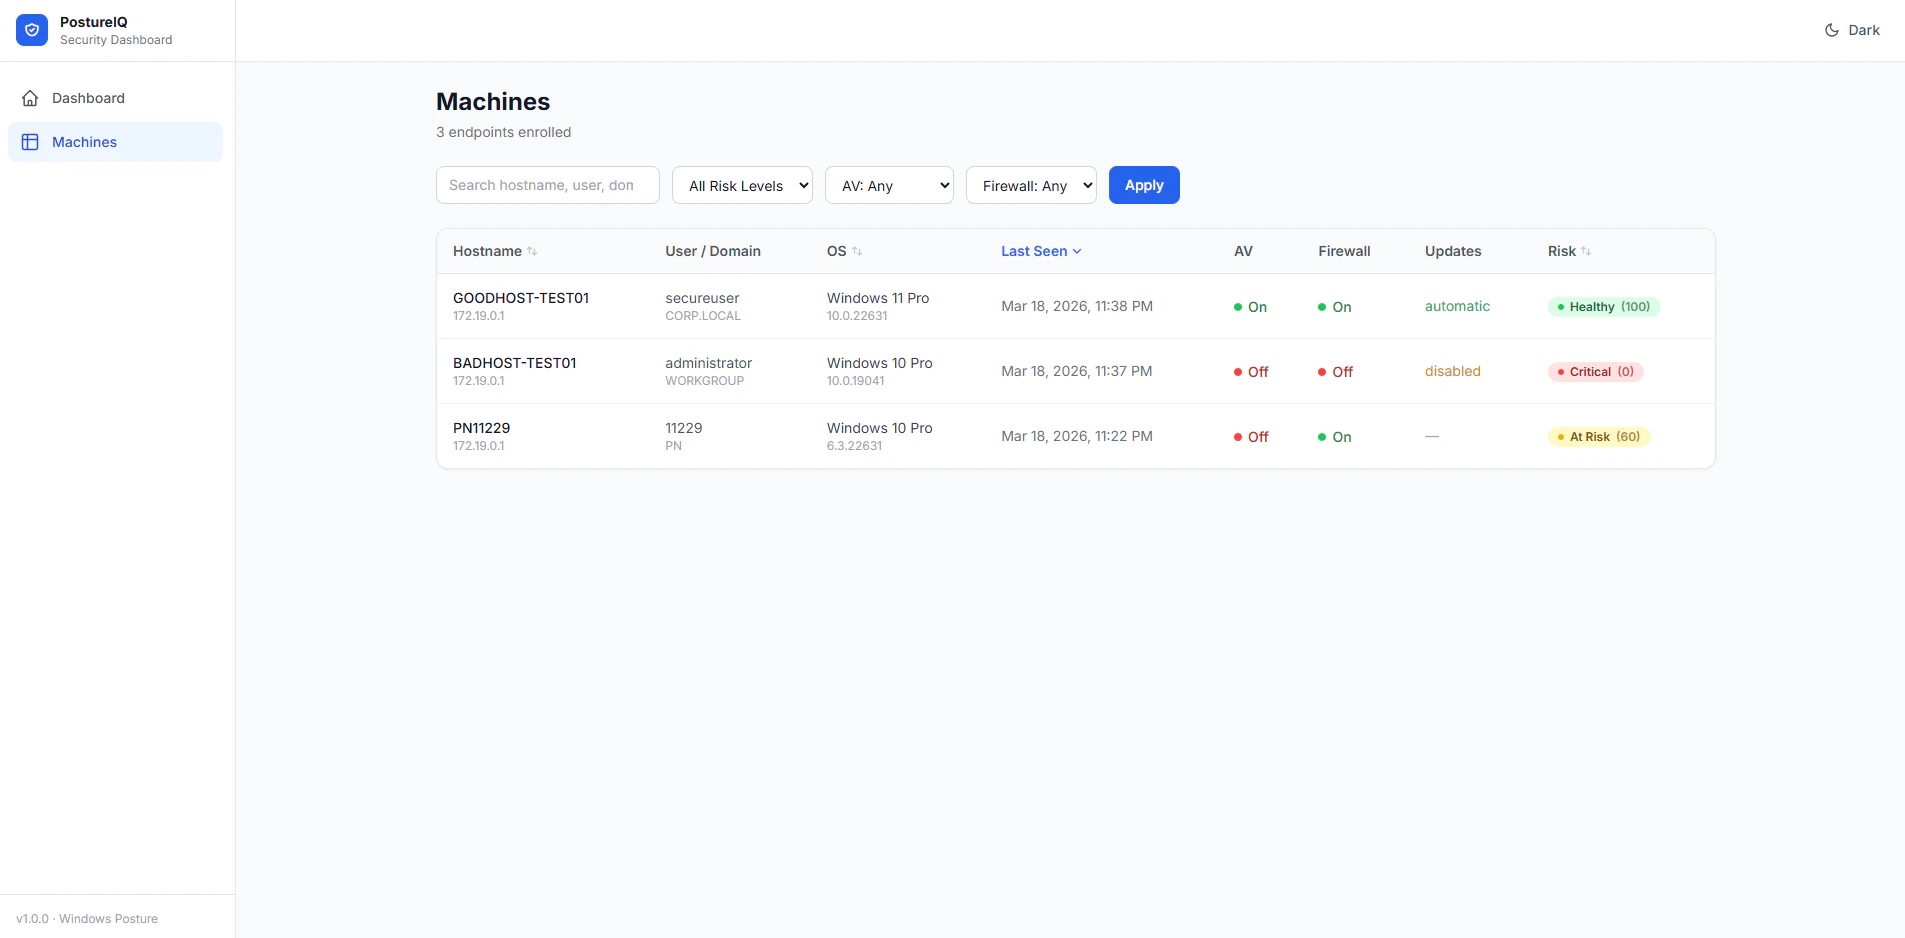
Task: Open BADHOST-TEST01 machine row
Action: tap(1076, 371)
